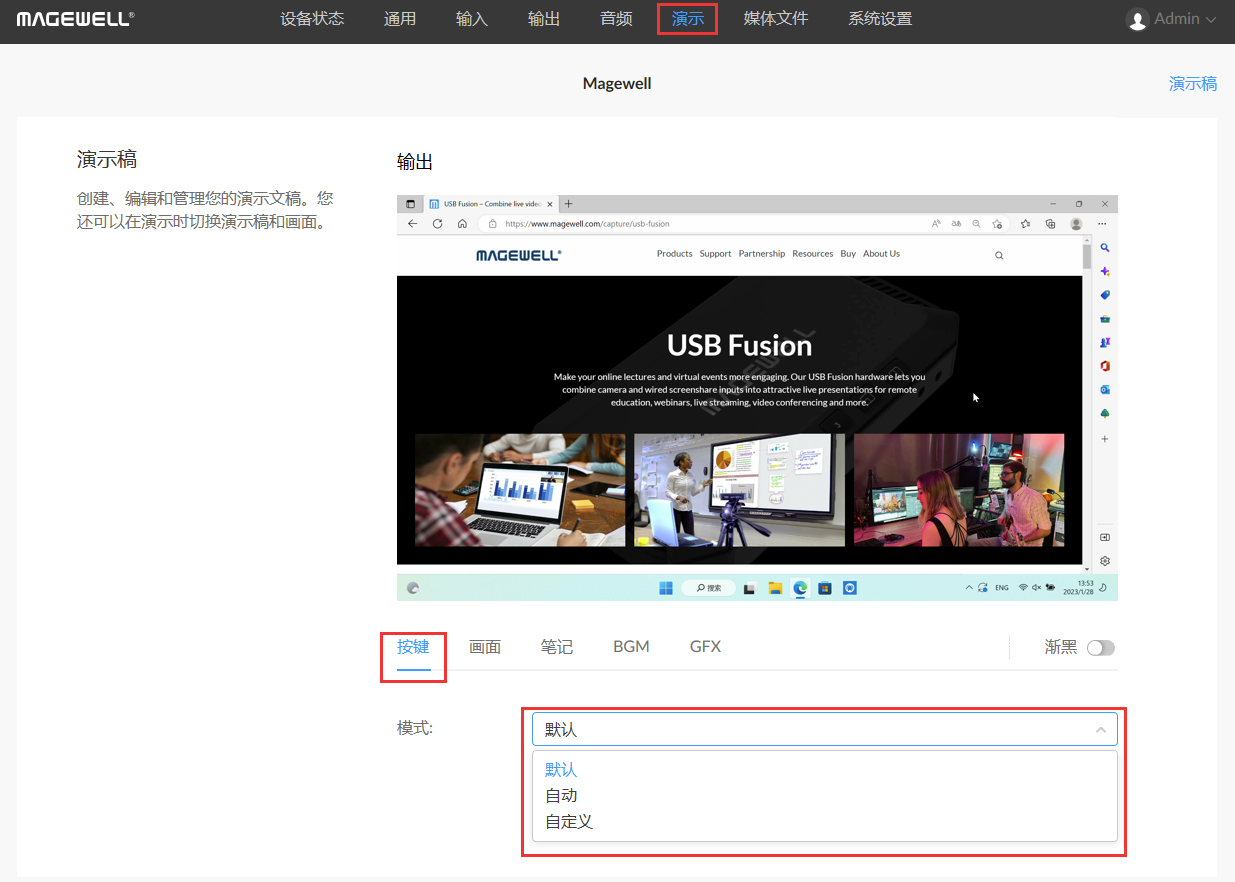Viewport: 1235px width, 882px height.
Task: Switch to the 笔记 tab
Action: coord(557,647)
